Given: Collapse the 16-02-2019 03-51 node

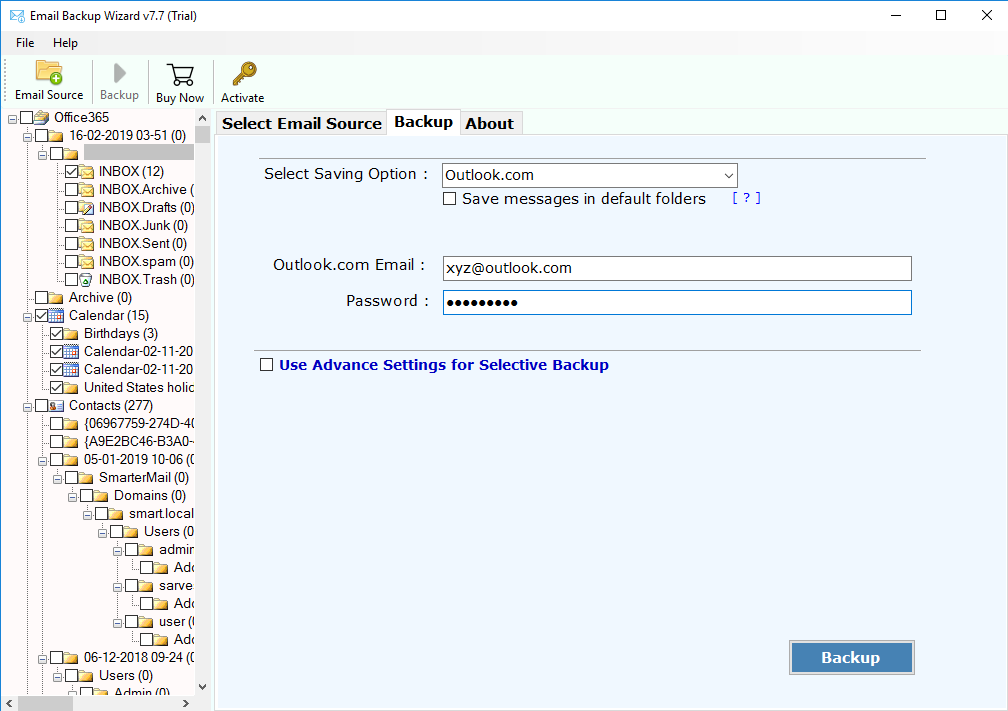Looking at the screenshot, I should 27,137.
